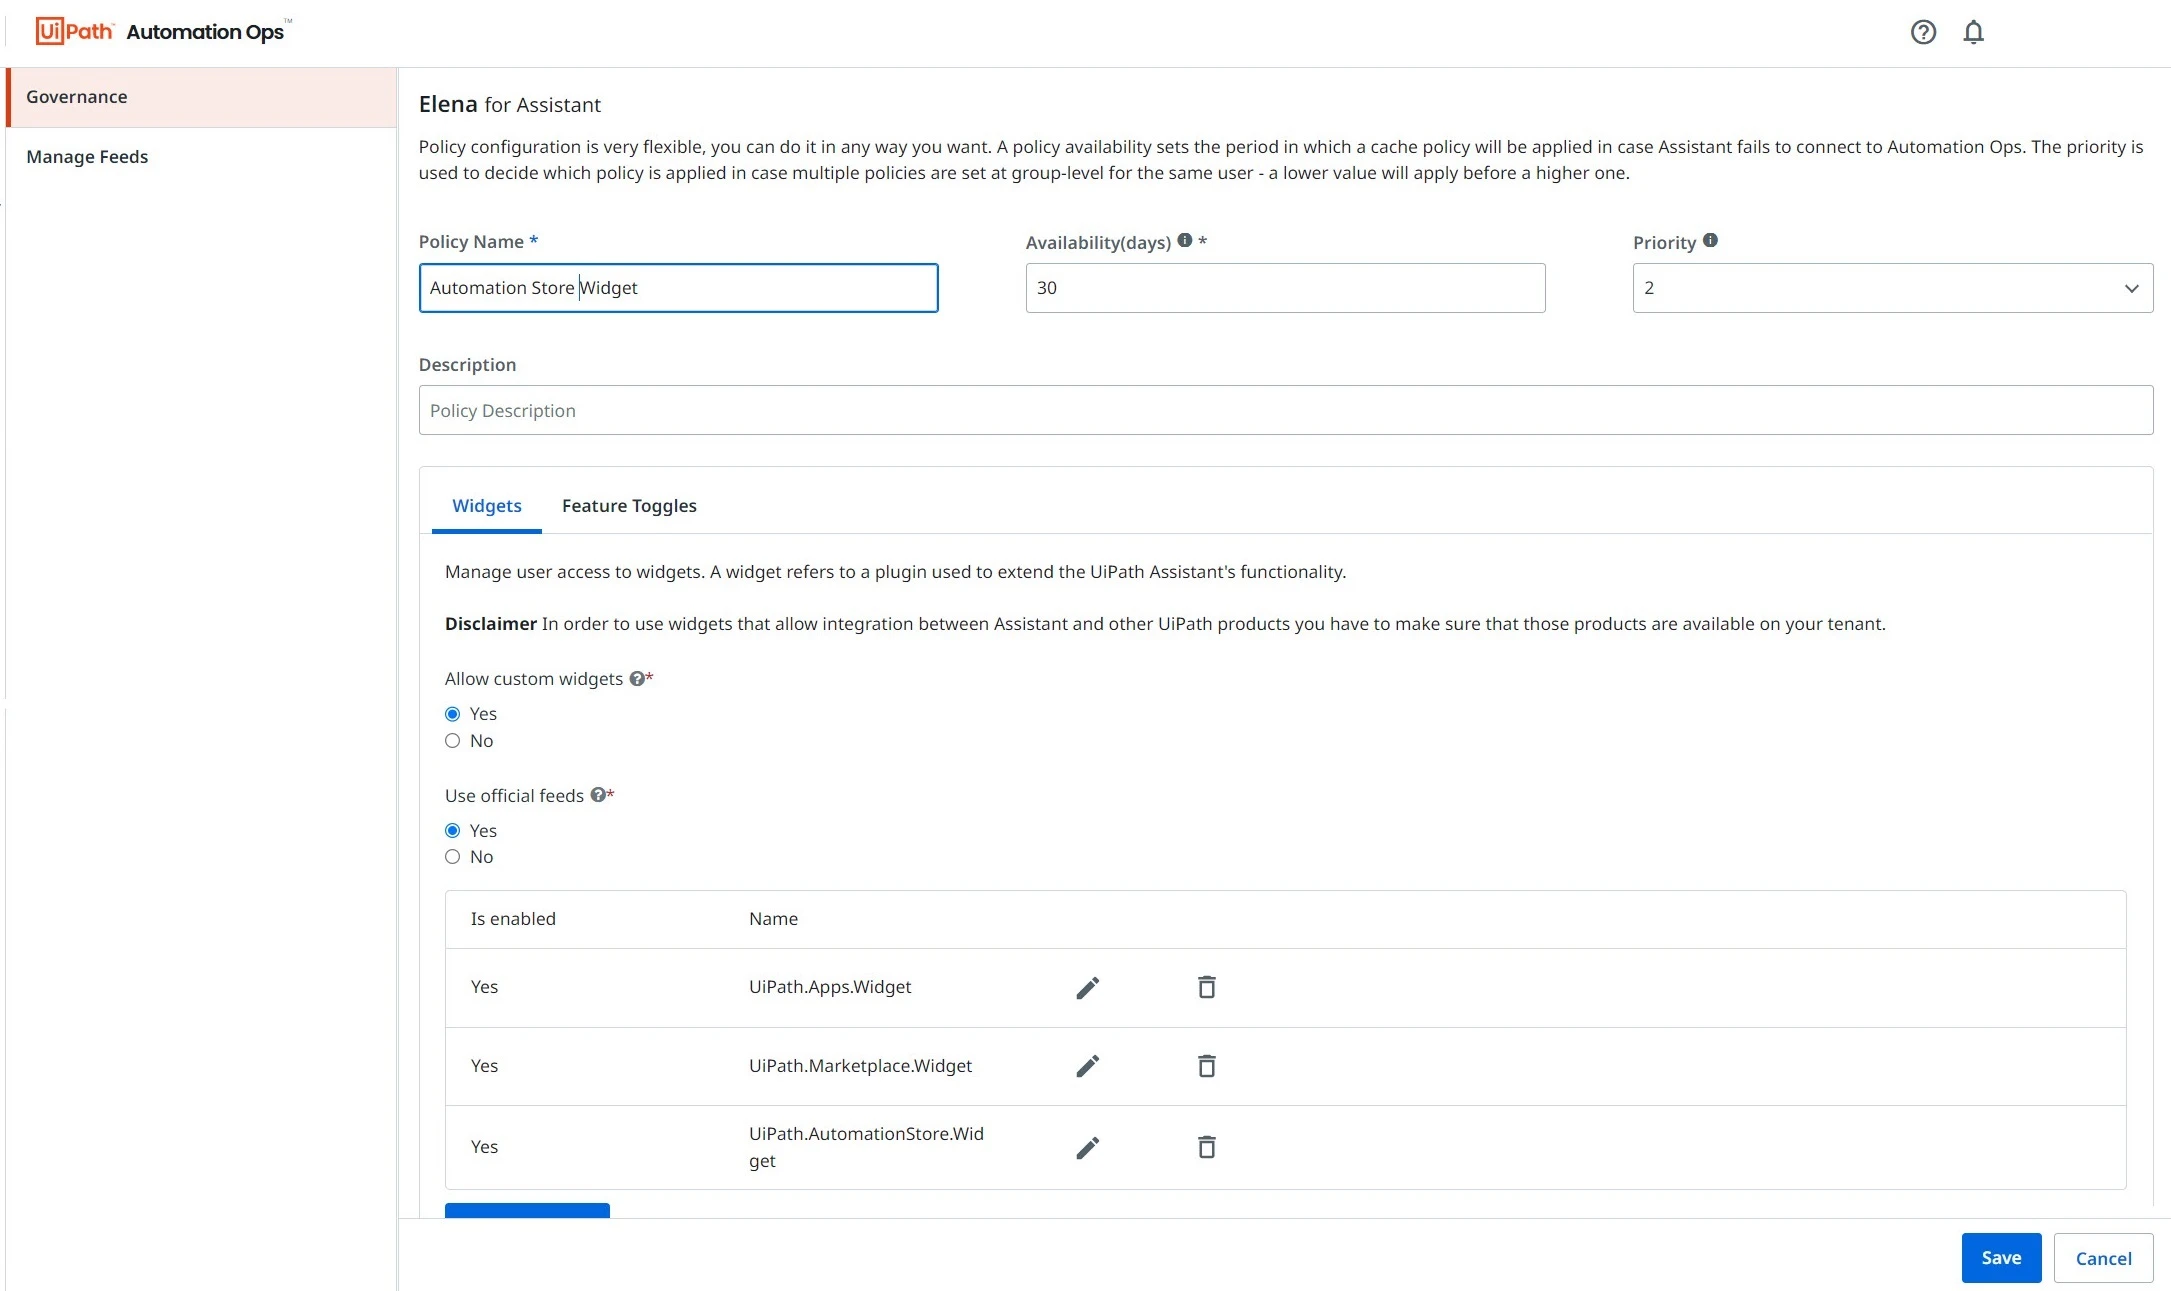Cancel policy editing
The image size is (2171, 1291).
coord(2103,1258)
